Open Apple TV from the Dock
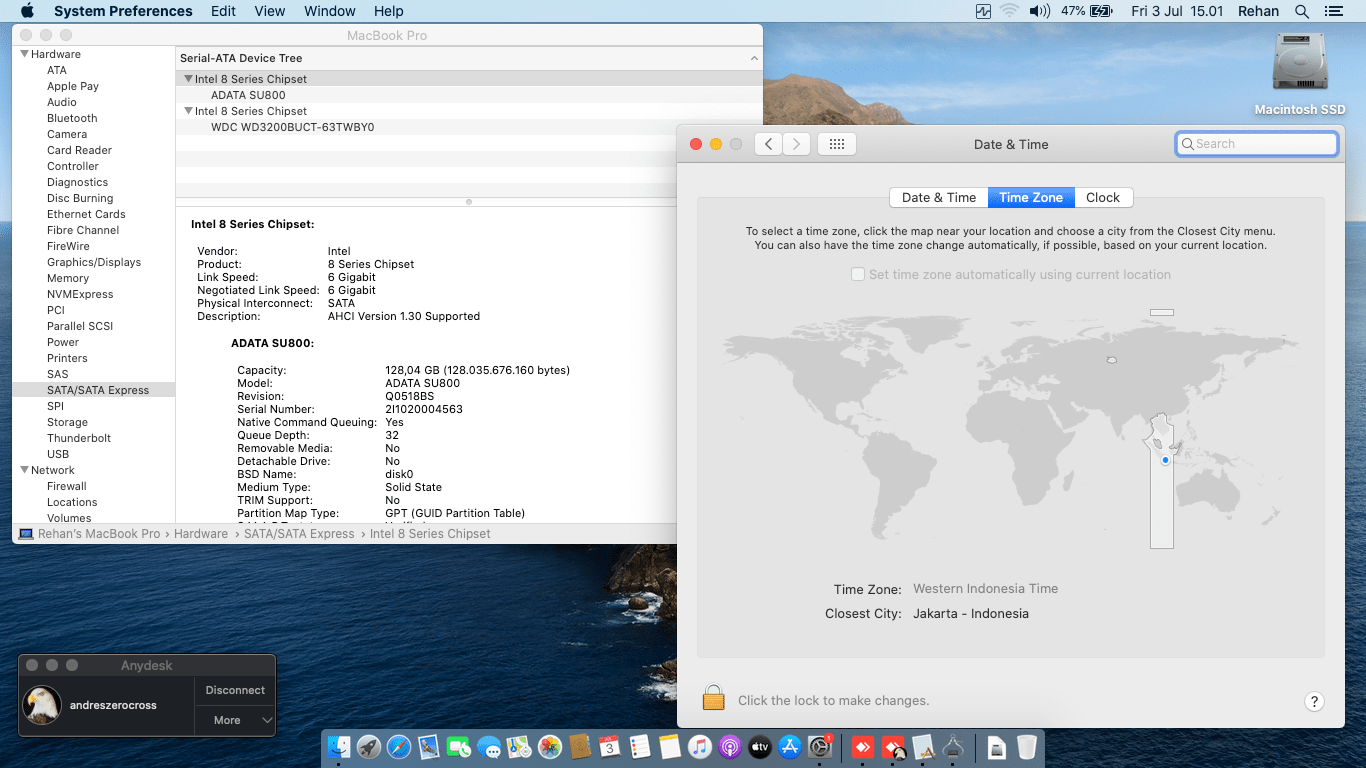 pos(760,746)
